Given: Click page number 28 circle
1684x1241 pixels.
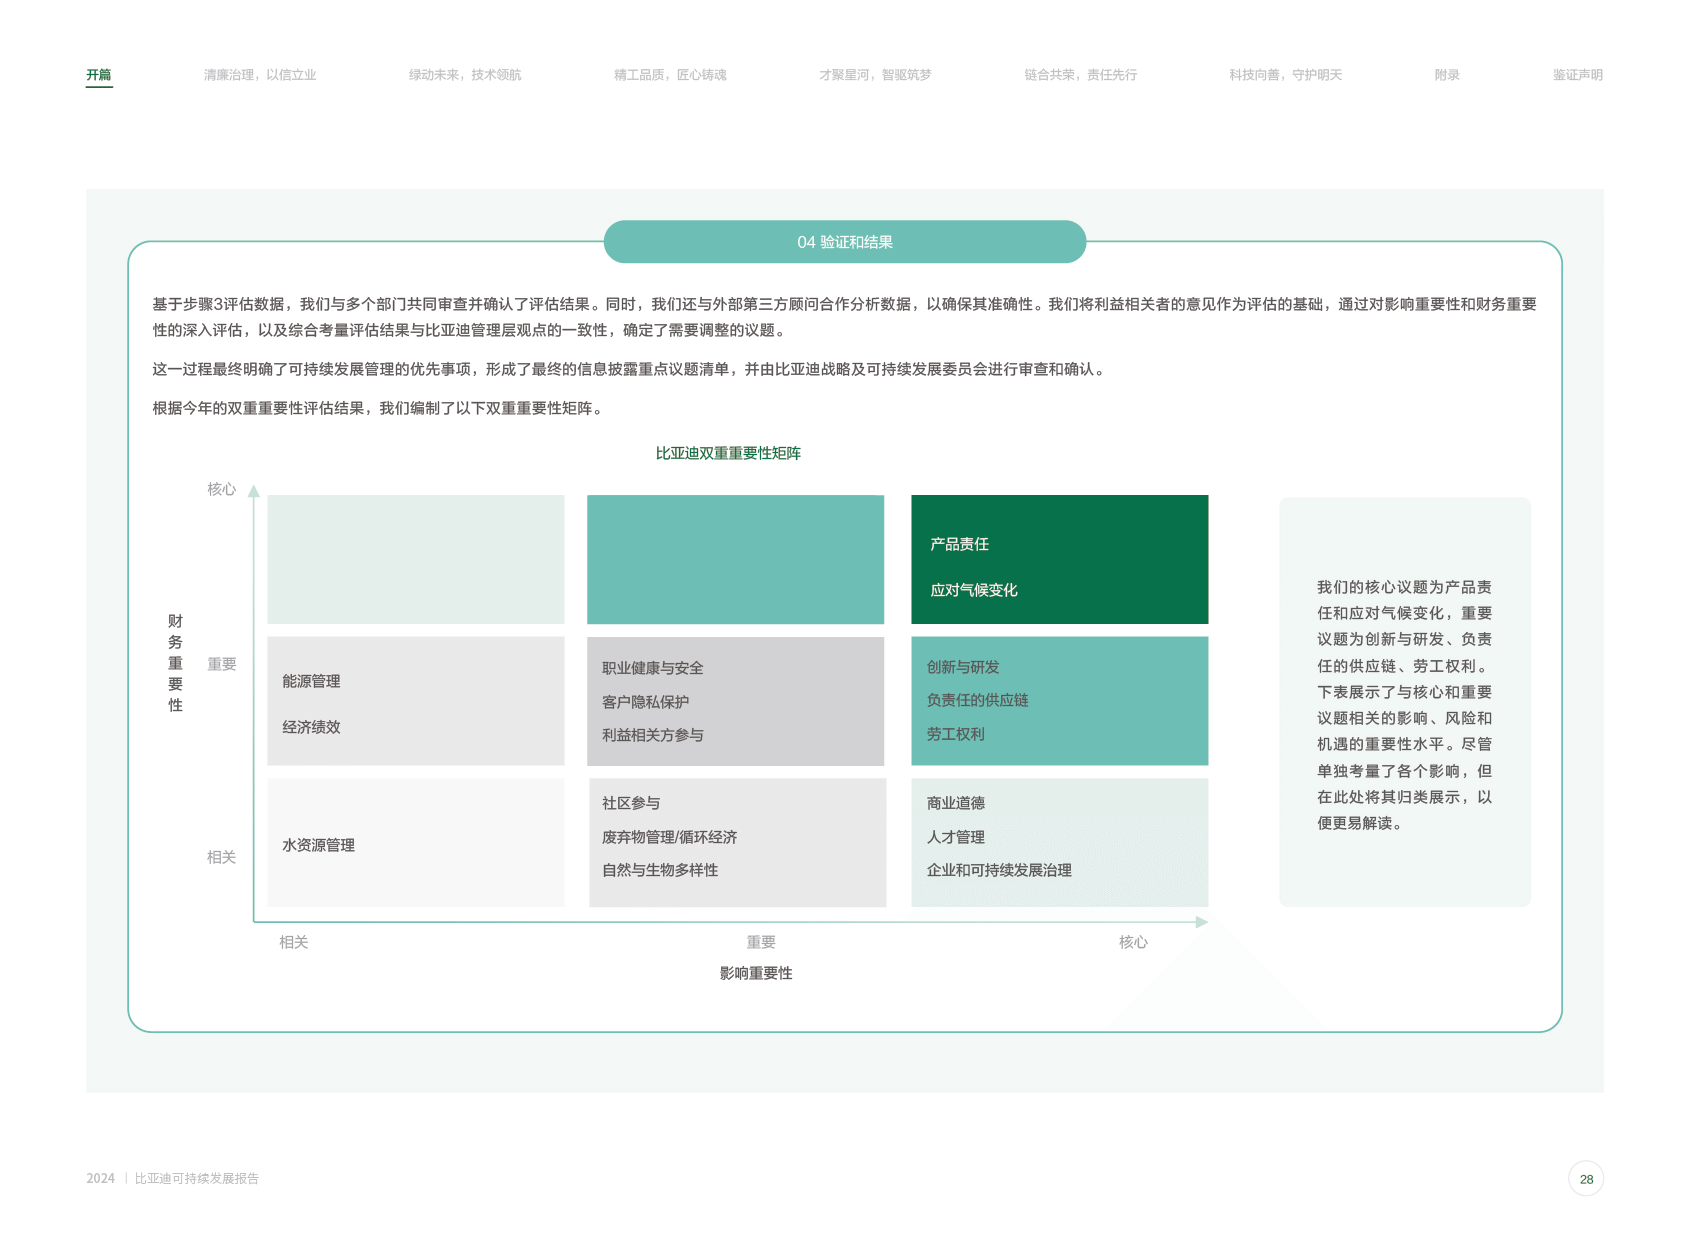Looking at the screenshot, I should 1585,1179.
